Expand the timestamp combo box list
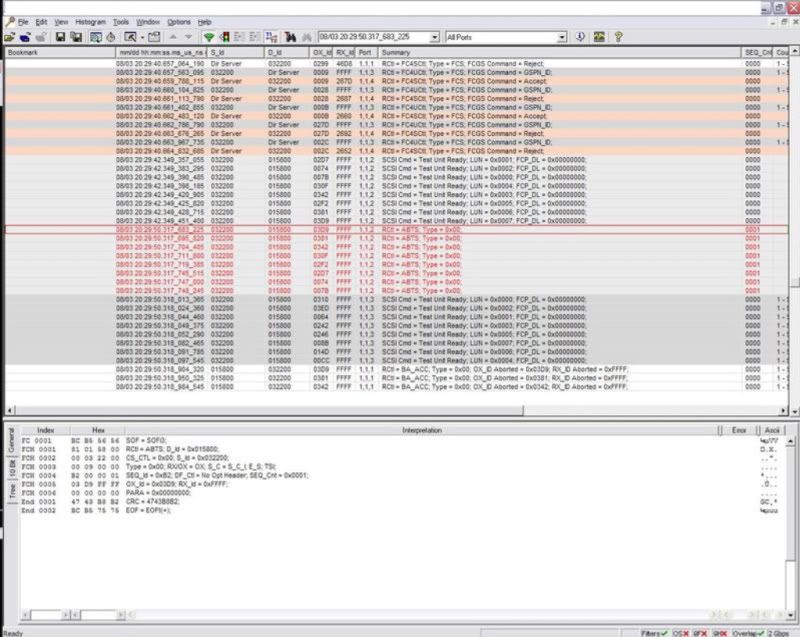This screenshot has height=637, width=800. pyautogui.click(x=434, y=37)
